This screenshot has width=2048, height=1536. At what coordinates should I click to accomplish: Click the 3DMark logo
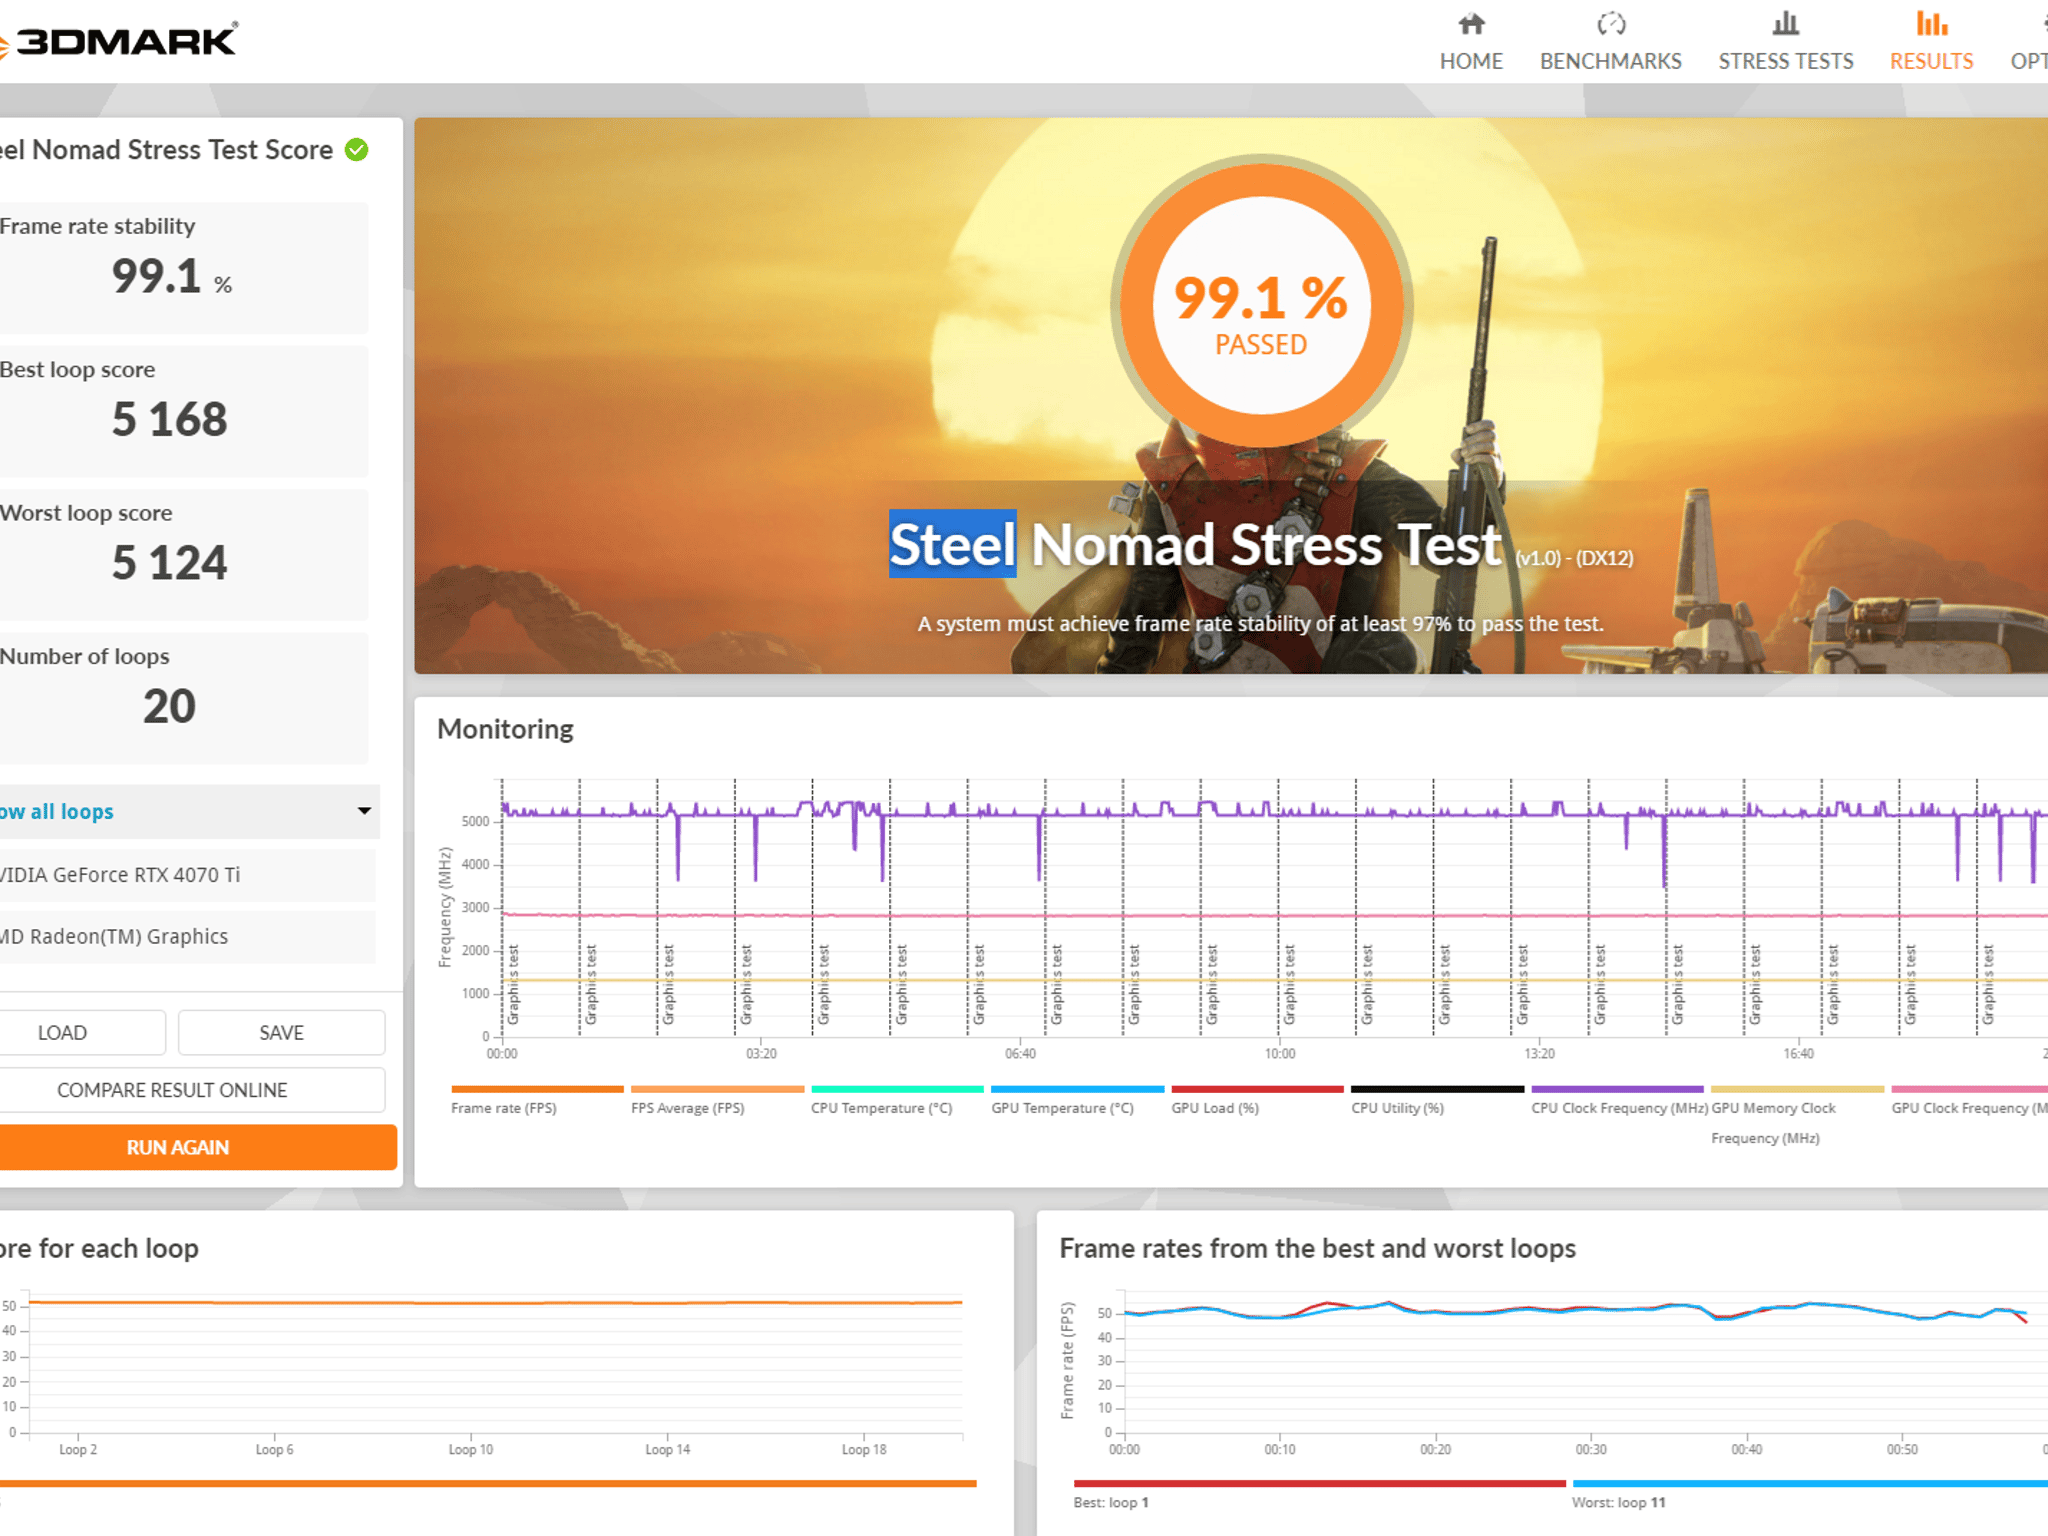[118, 41]
